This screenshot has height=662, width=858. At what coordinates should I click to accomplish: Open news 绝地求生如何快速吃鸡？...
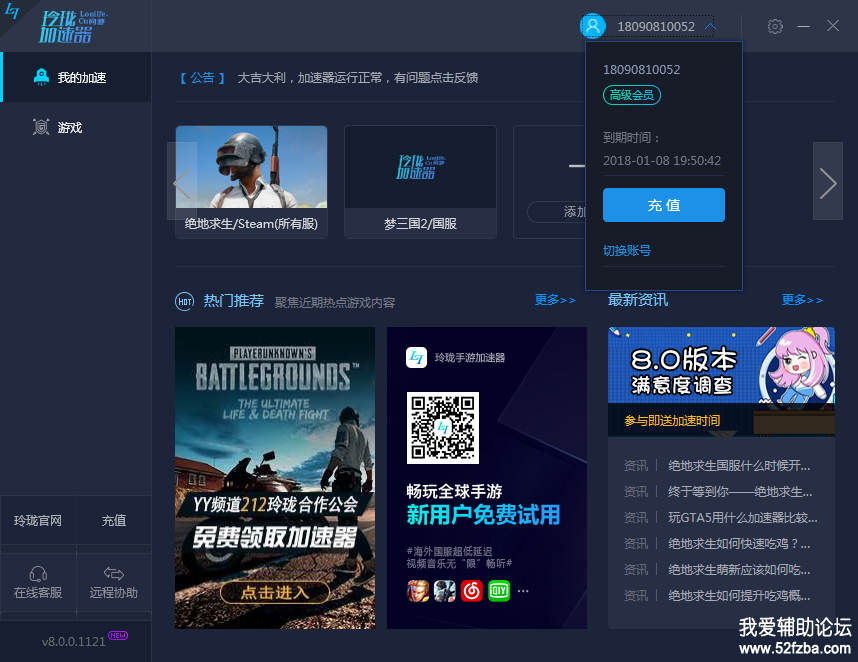coord(739,543)
